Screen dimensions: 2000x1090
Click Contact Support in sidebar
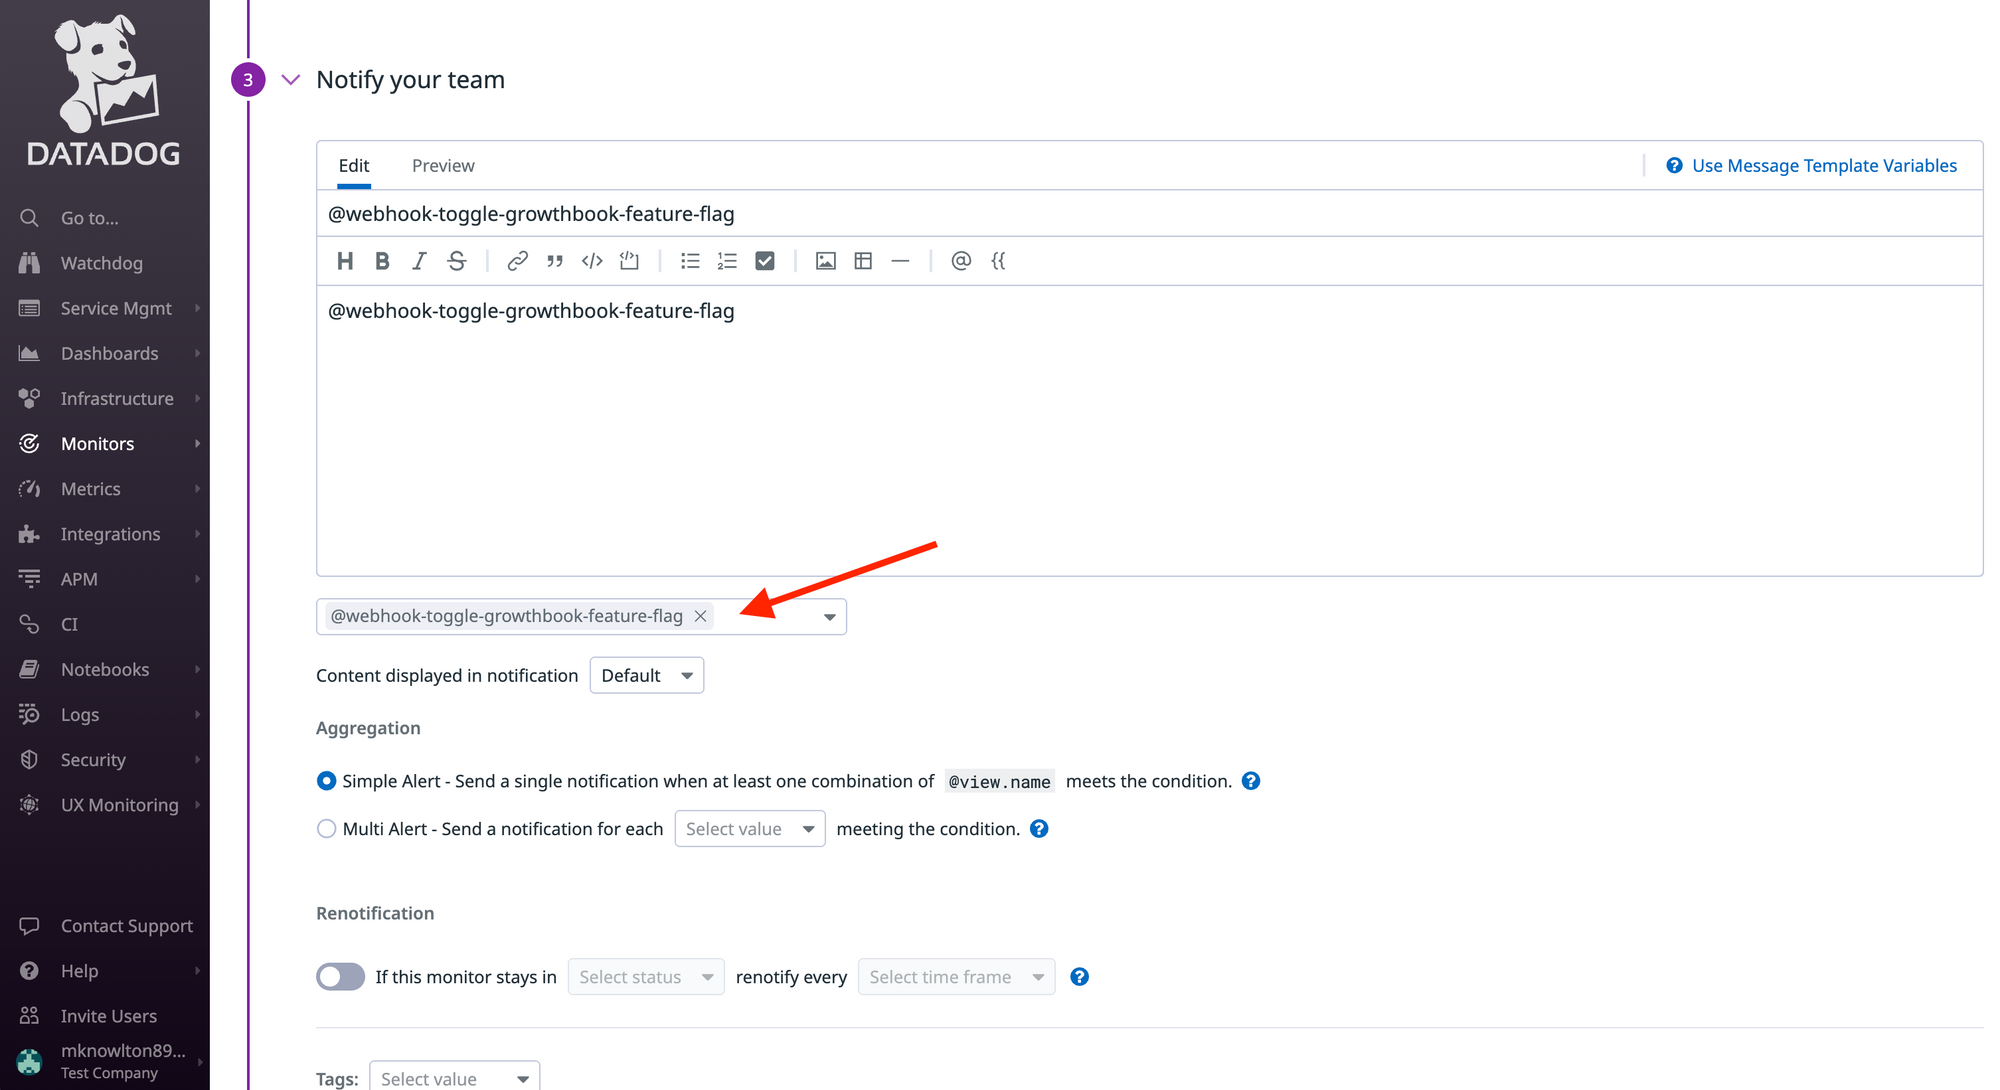point(105,926)
